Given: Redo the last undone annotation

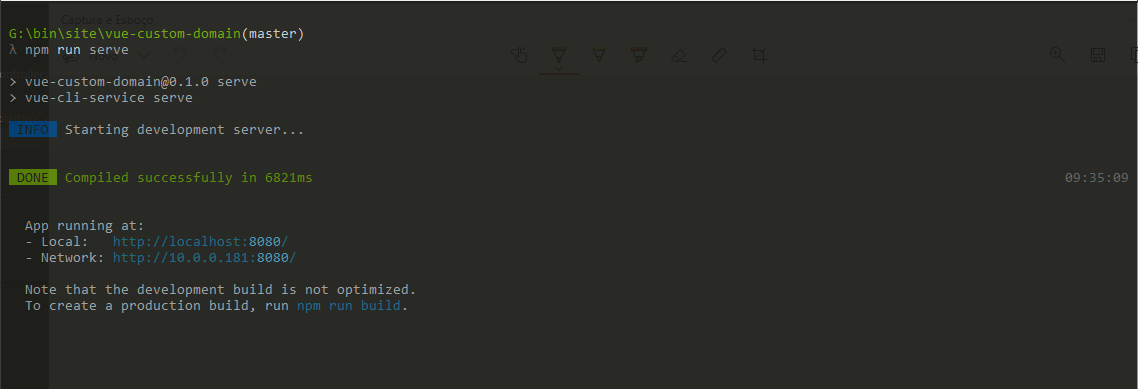Looking at the screenshot, I should (x=219, y=53).
